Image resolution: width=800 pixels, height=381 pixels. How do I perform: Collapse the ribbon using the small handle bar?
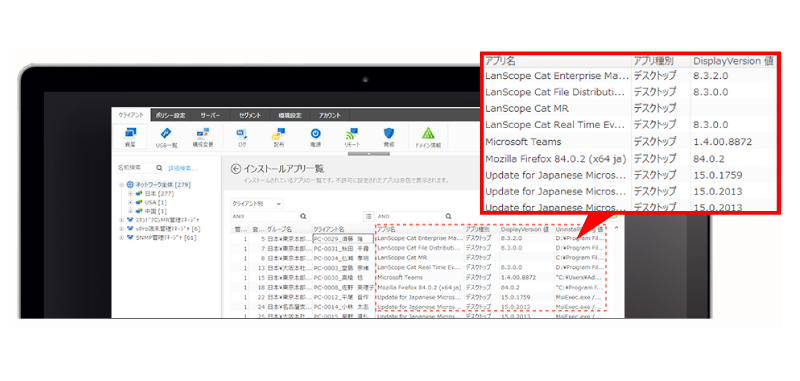[x=368, y=154]
